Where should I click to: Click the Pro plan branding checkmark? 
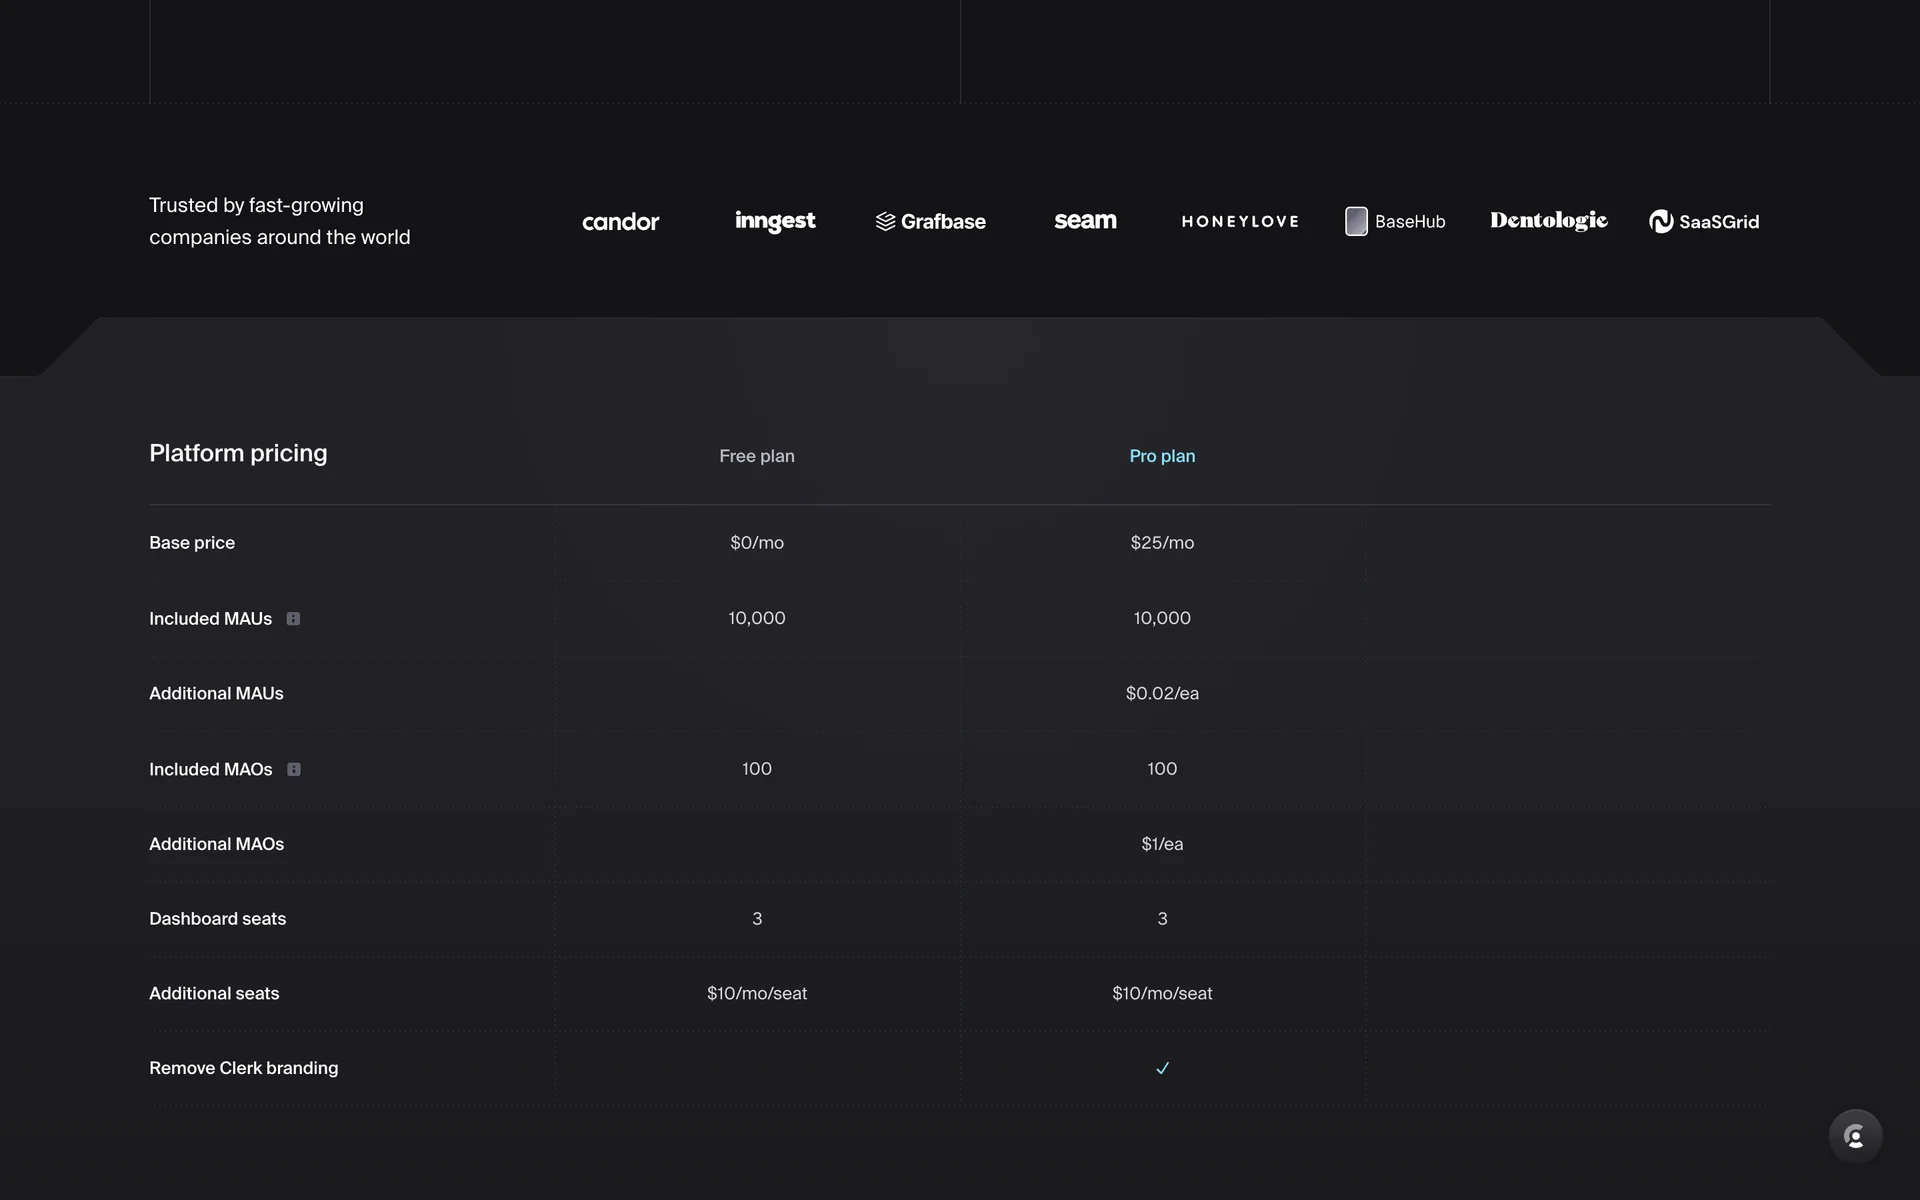(x=1162, y=1068)
